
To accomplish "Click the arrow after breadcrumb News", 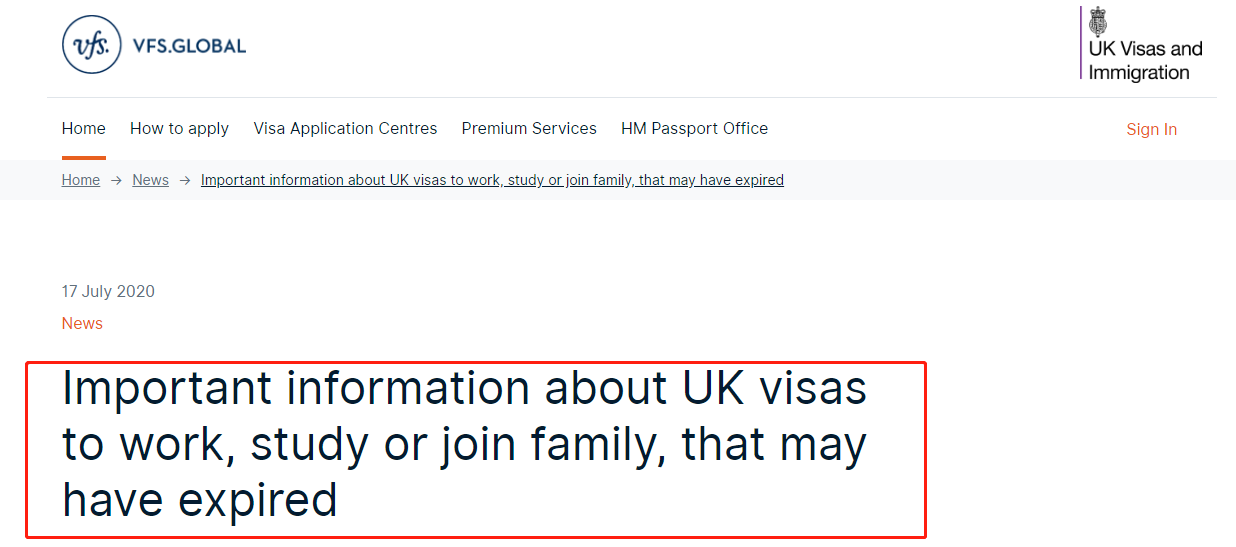I will pyautogui.click(x=185, y=180).
